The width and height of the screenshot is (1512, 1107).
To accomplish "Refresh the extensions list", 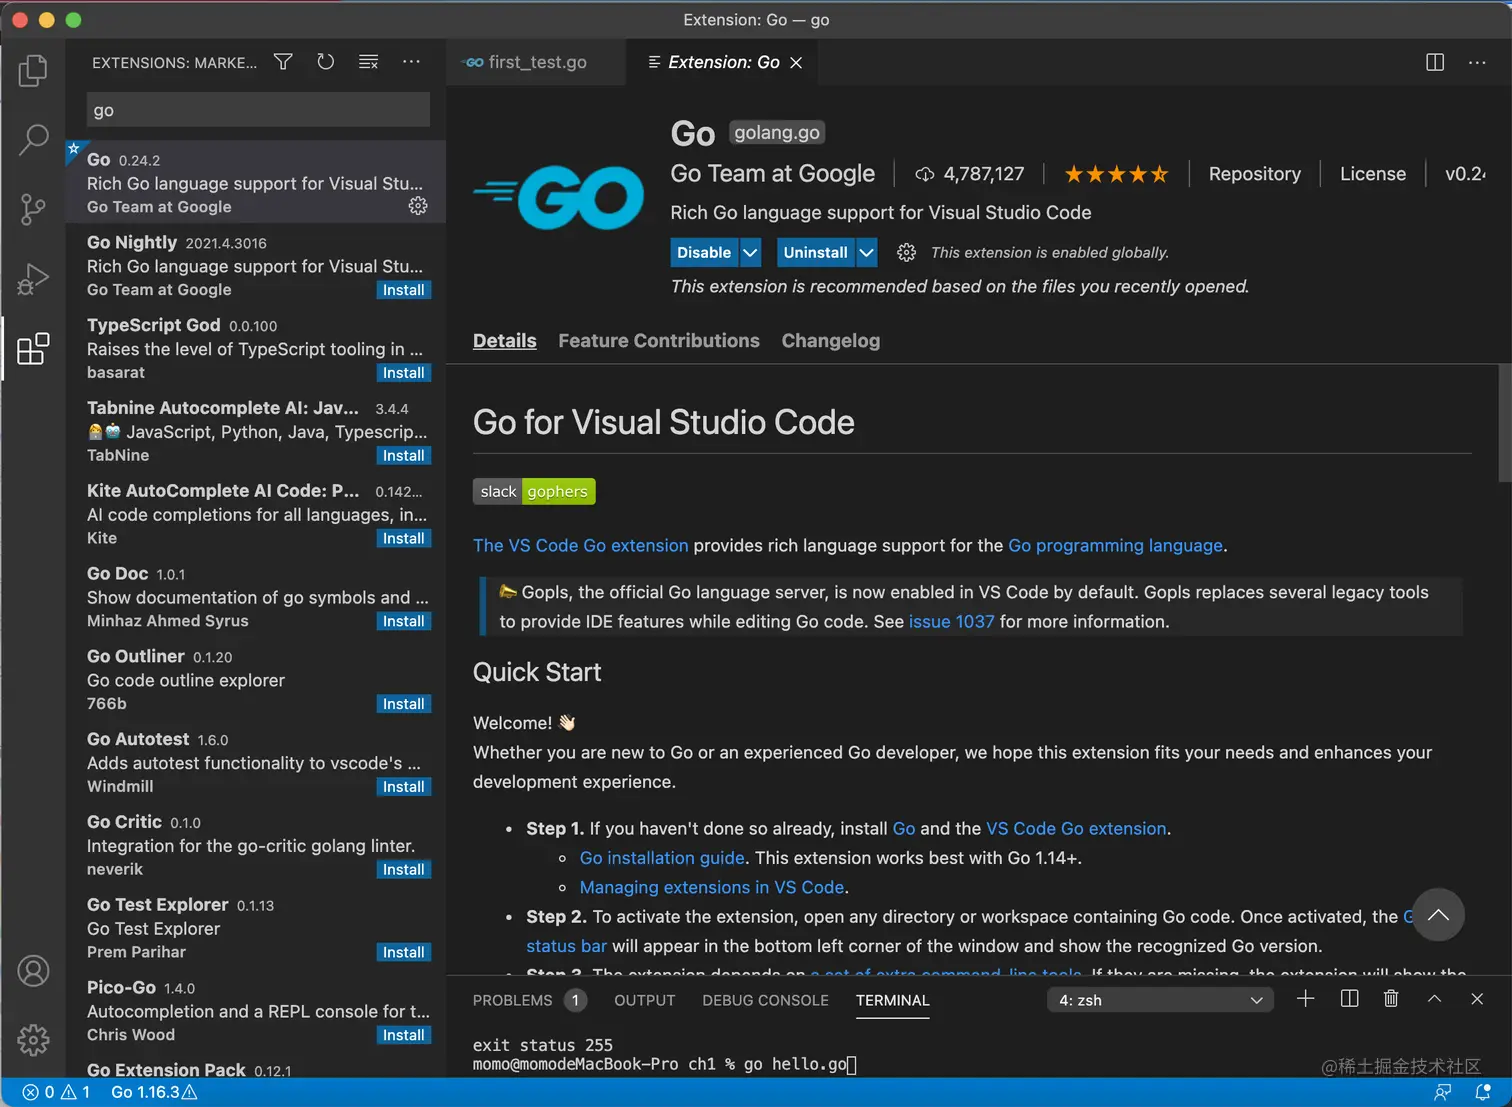I will point(326,62).
